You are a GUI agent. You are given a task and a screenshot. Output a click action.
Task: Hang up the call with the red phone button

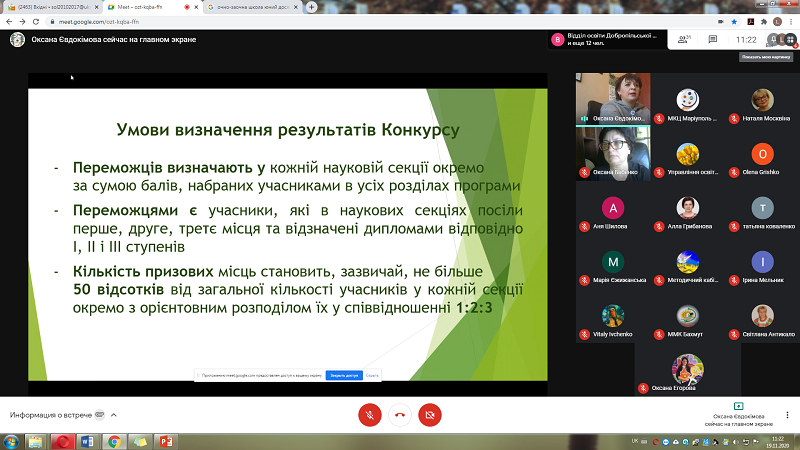[400, 413]
